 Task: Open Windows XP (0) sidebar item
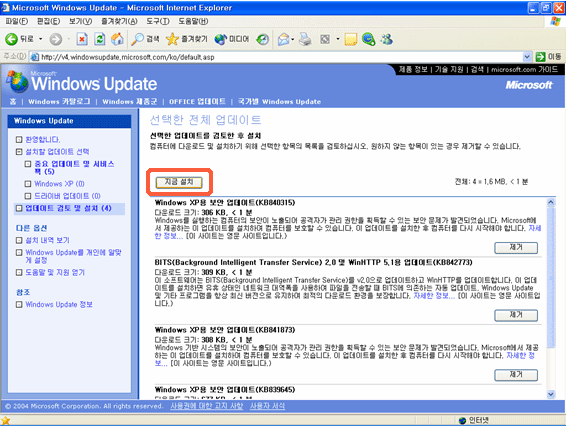59,184
